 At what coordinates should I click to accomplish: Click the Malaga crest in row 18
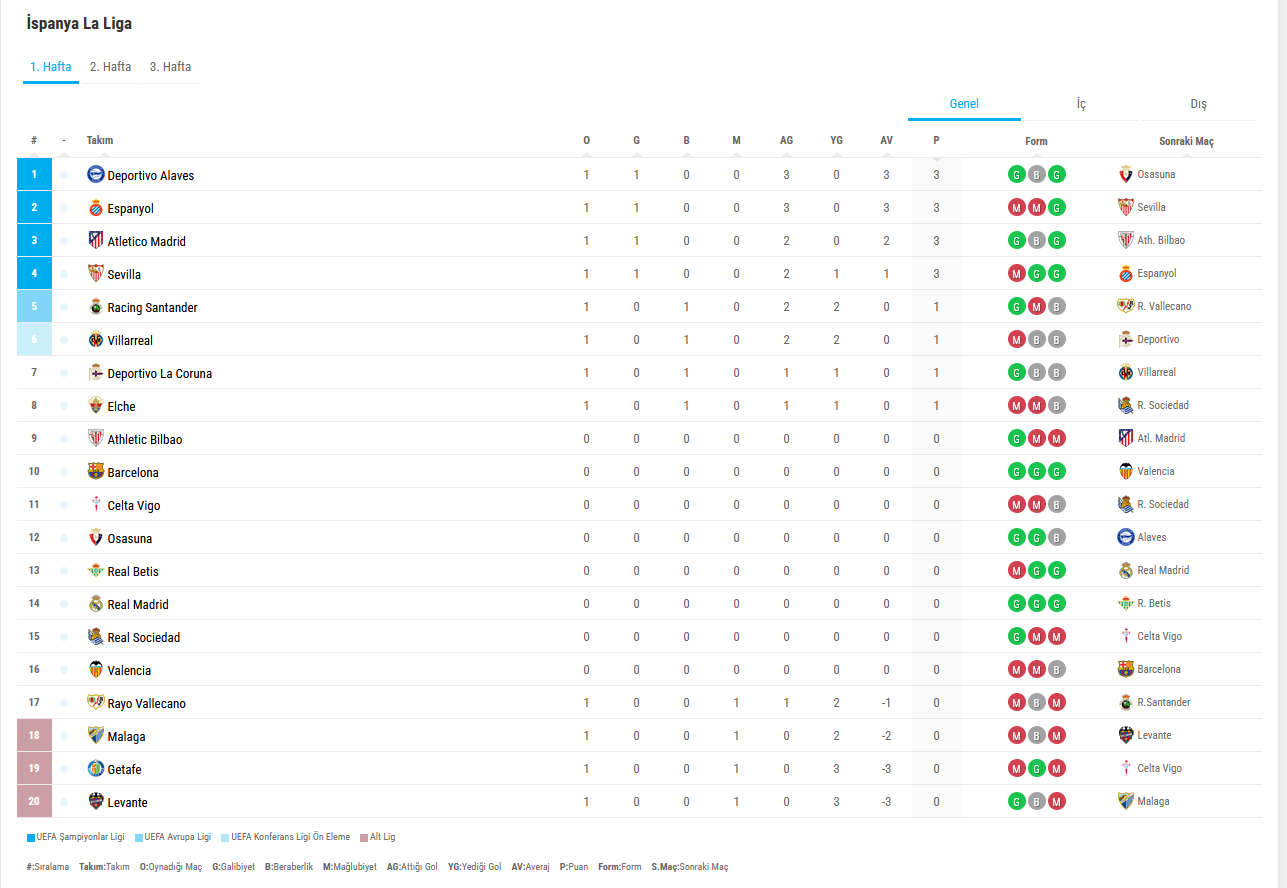(96, 735)
